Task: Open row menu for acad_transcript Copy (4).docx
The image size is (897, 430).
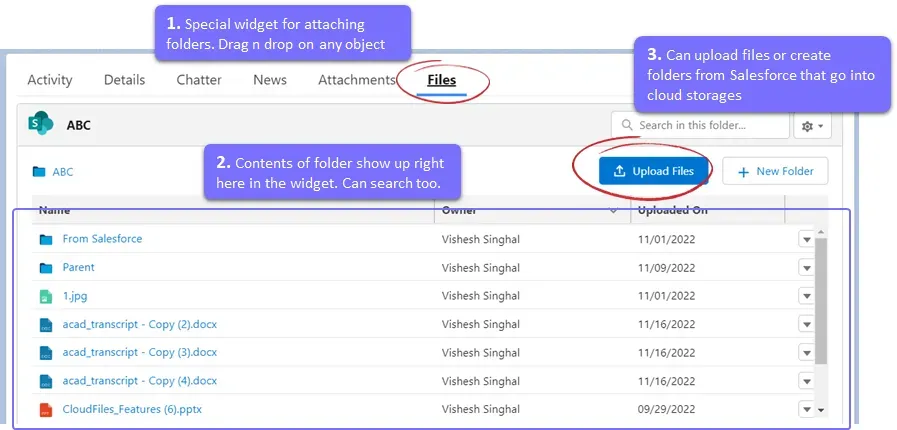Action: coord(807,381)
